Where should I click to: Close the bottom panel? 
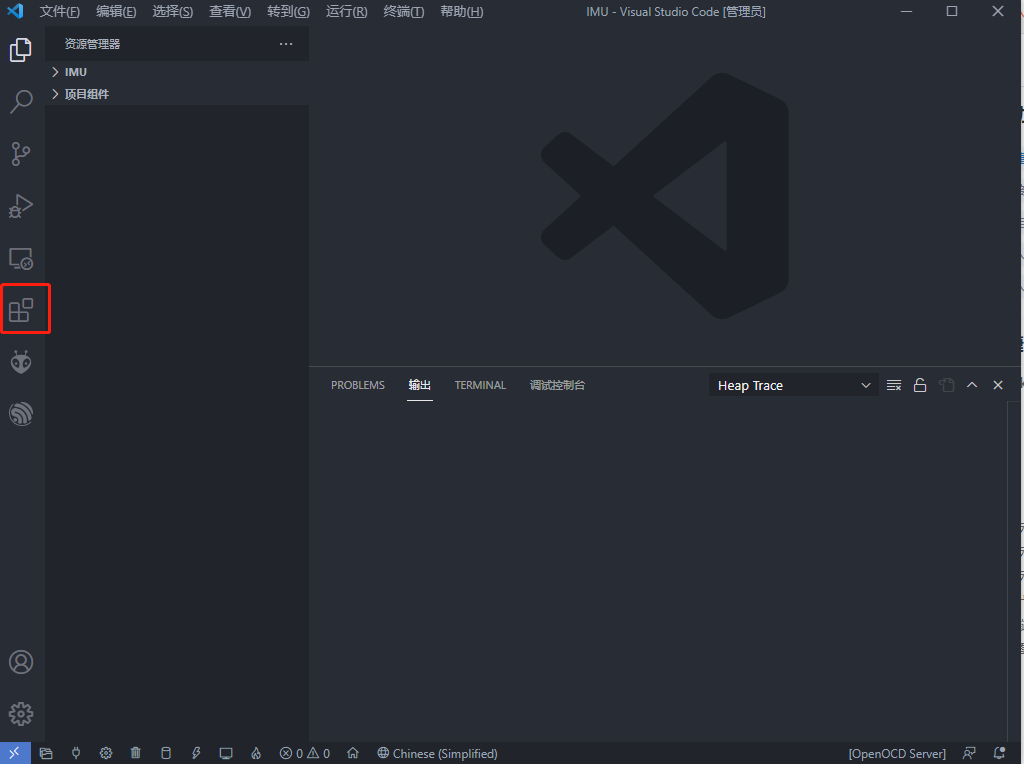[x=998, y=385]
